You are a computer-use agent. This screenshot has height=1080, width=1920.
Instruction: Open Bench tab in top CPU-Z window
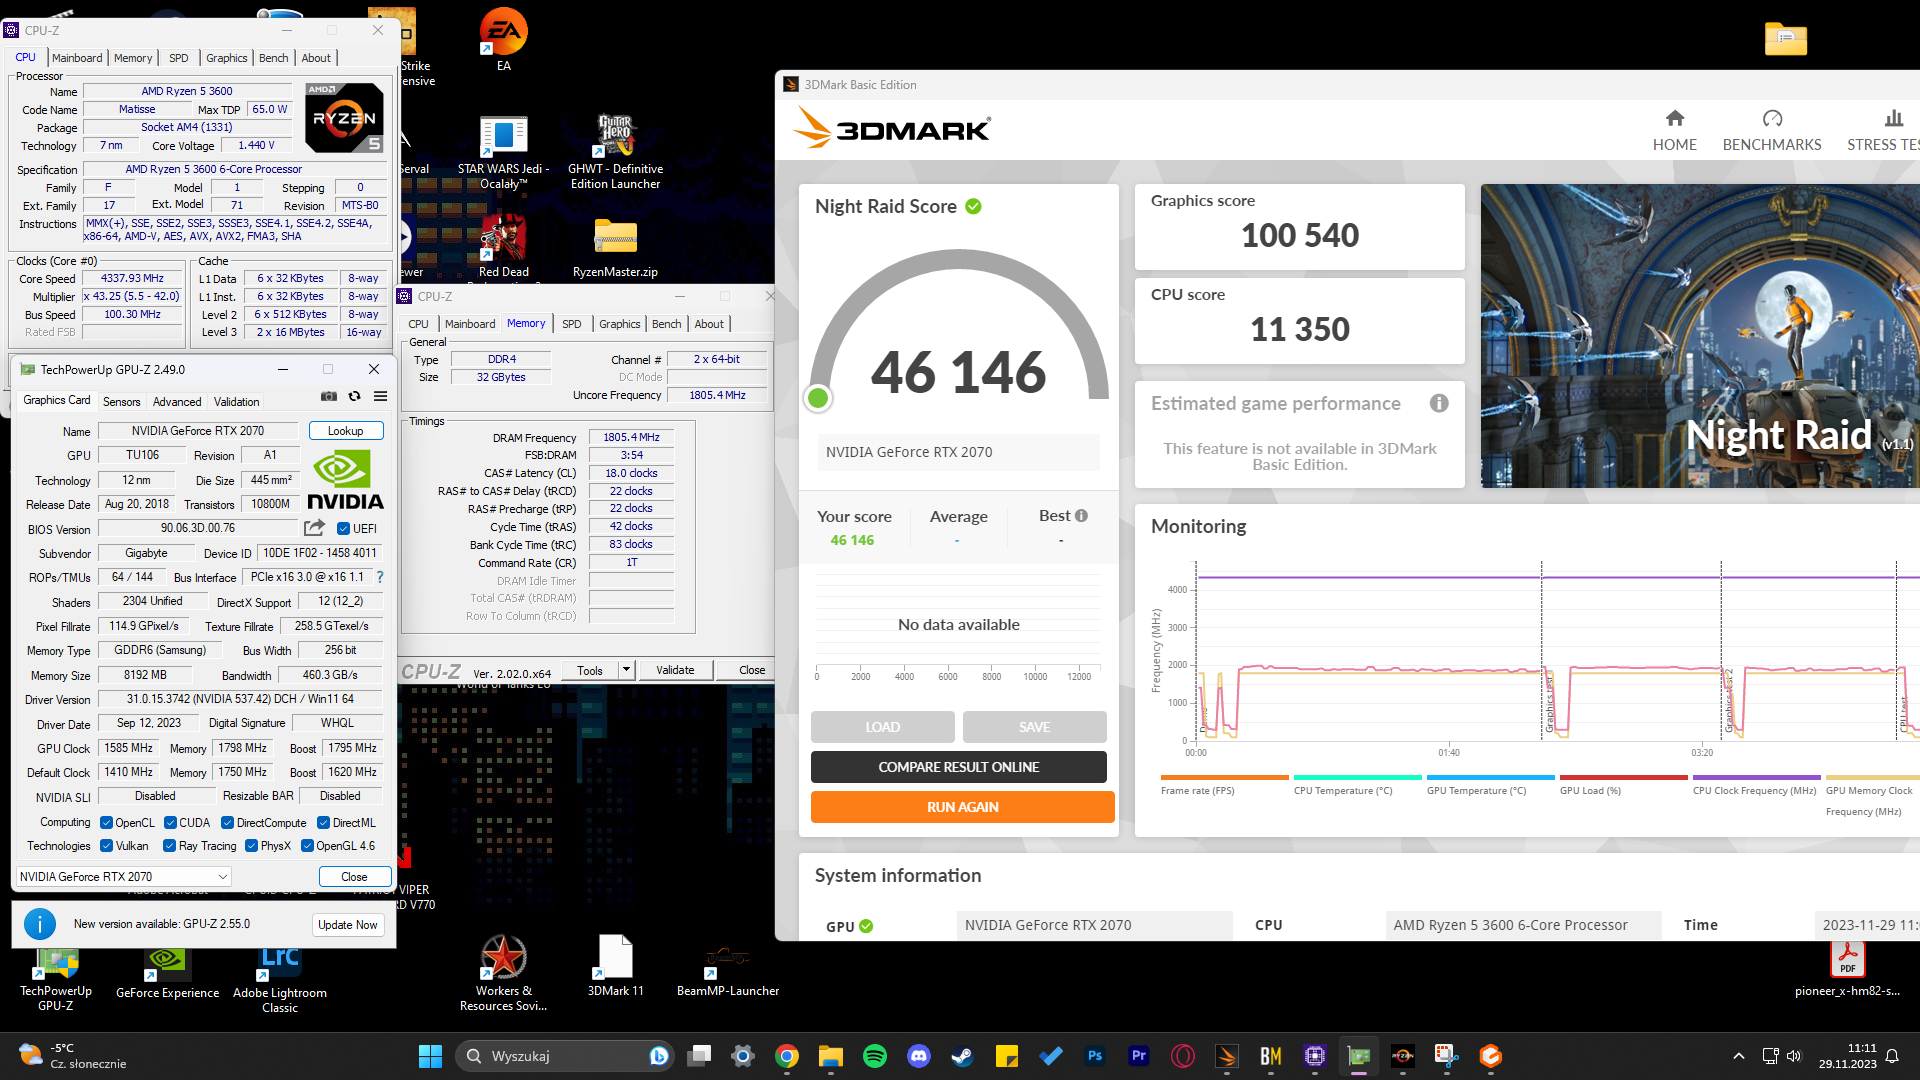pos(273,58)
